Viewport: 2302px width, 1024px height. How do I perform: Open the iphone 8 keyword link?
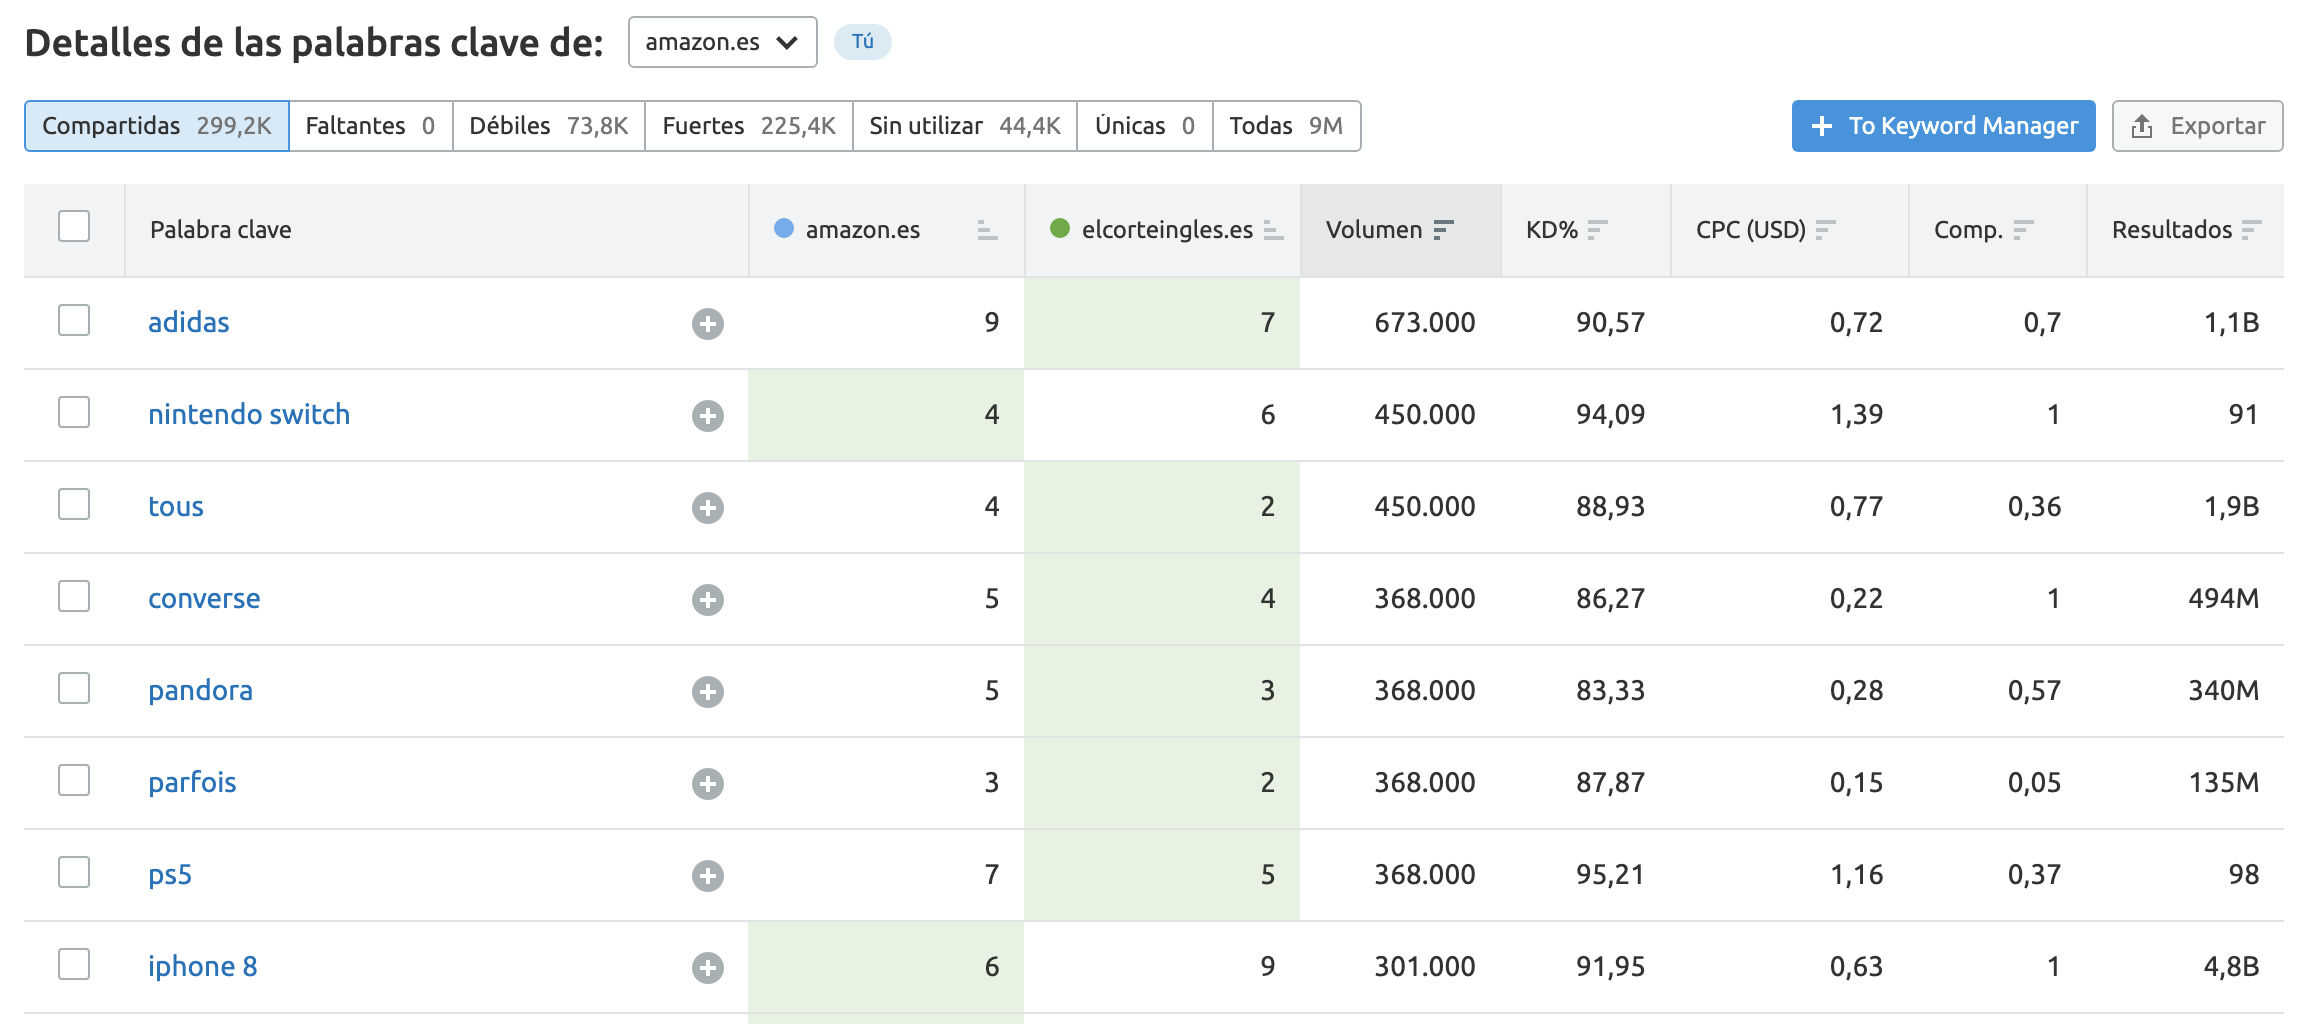[203, 966]
